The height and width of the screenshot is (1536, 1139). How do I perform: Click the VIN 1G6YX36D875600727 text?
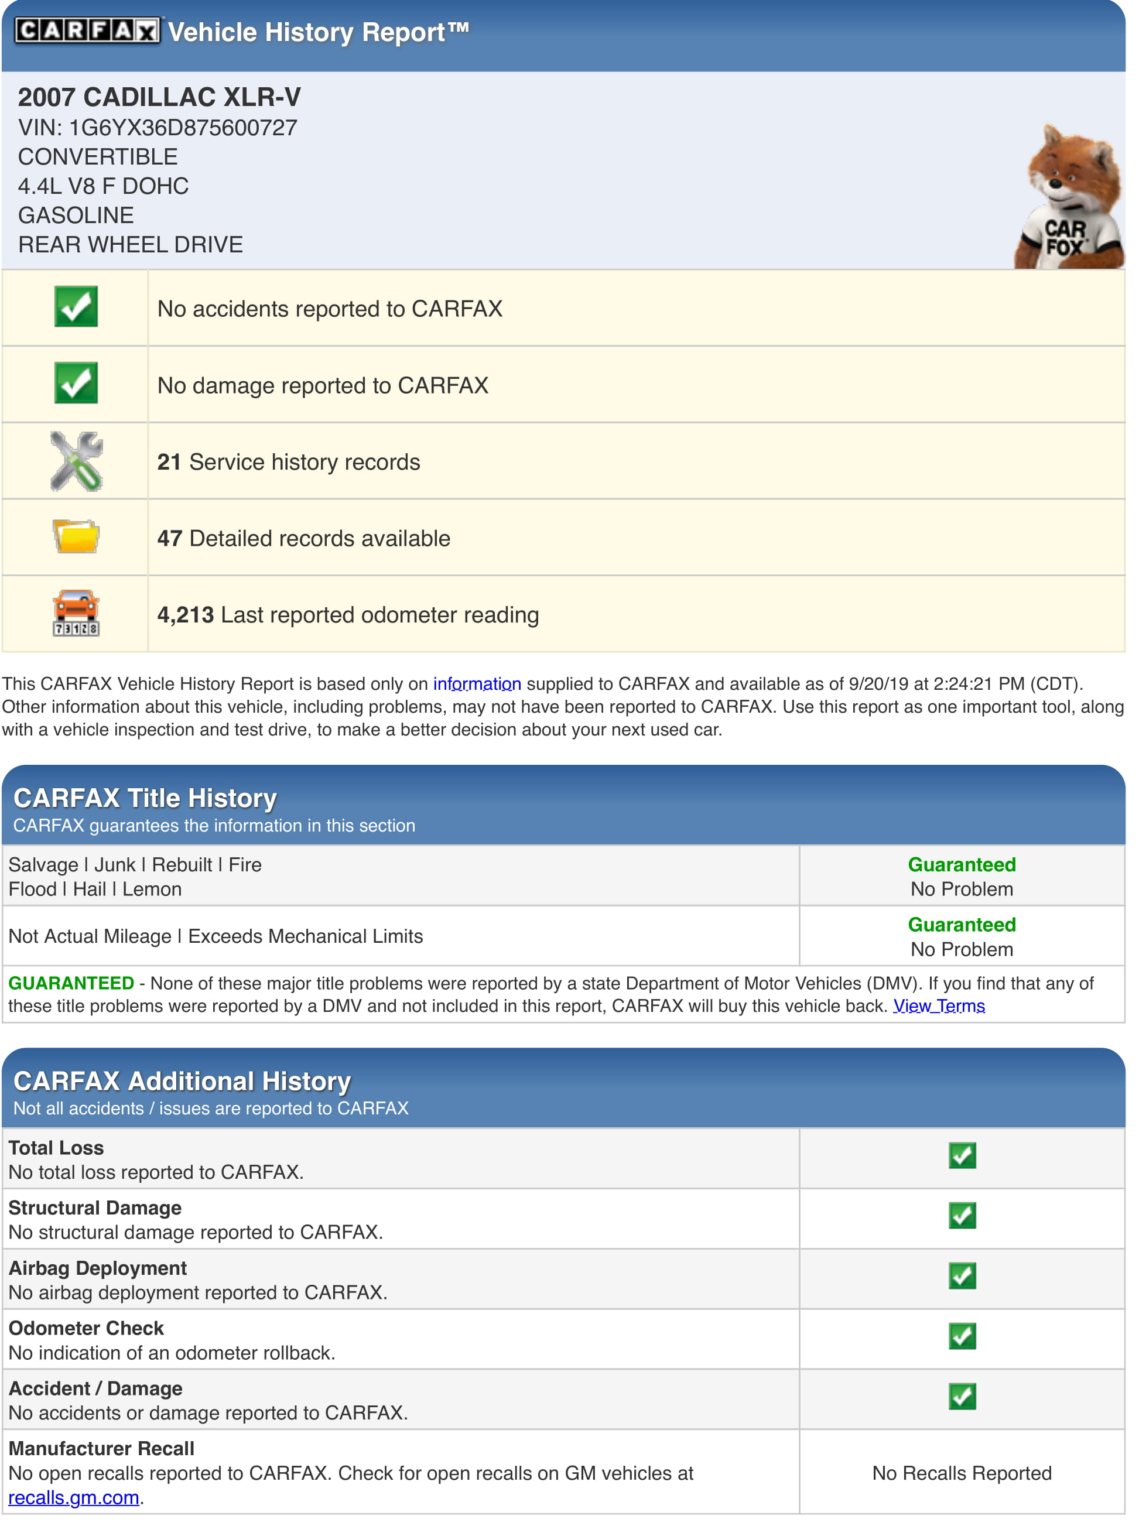pyautogui.click(x=158, y=128)
